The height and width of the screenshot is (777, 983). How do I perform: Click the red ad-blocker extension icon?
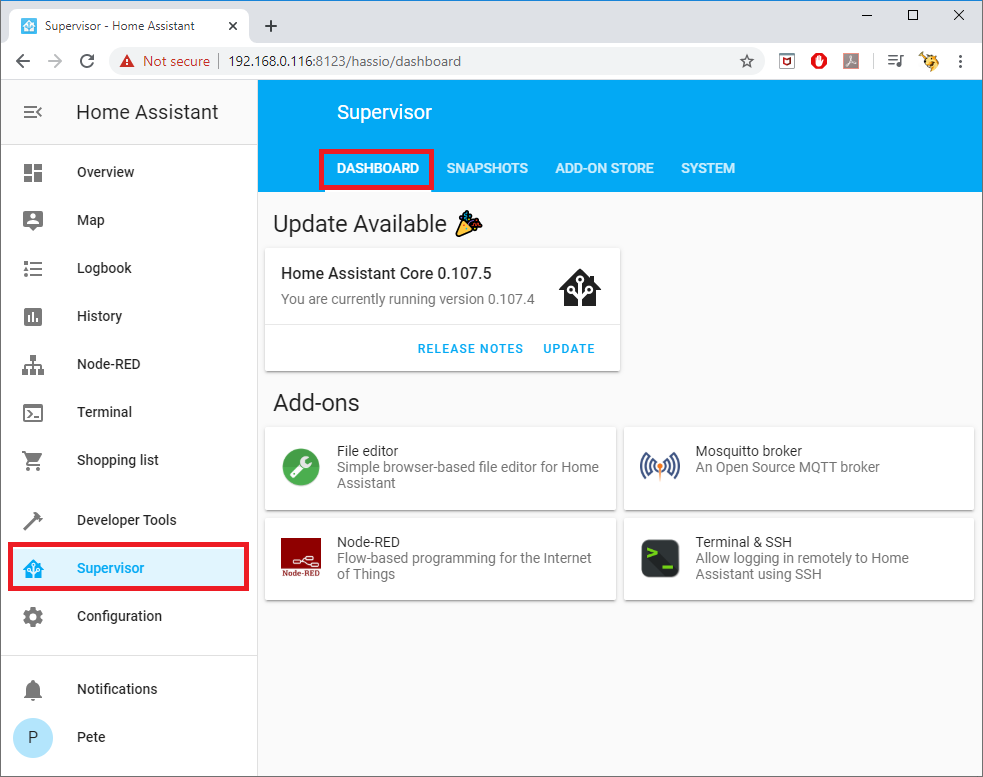[x=819, y=61]
